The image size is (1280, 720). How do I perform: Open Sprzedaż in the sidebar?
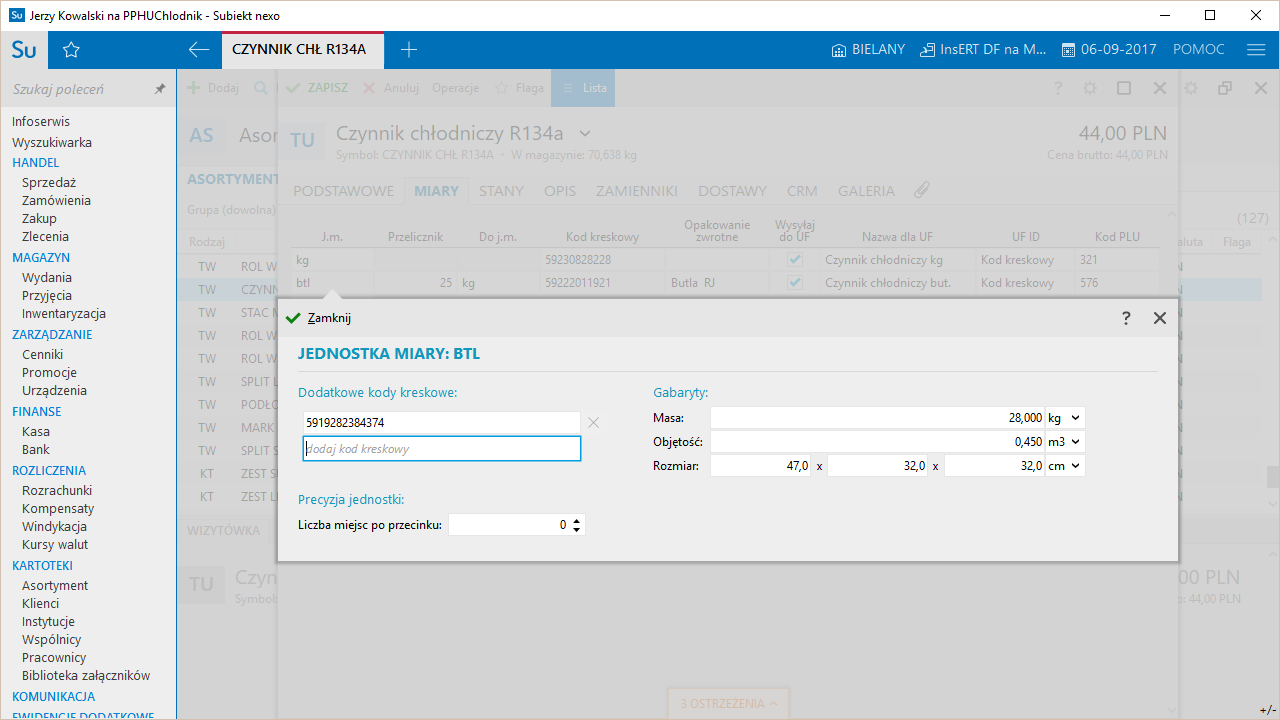click(x=49, y=183)
